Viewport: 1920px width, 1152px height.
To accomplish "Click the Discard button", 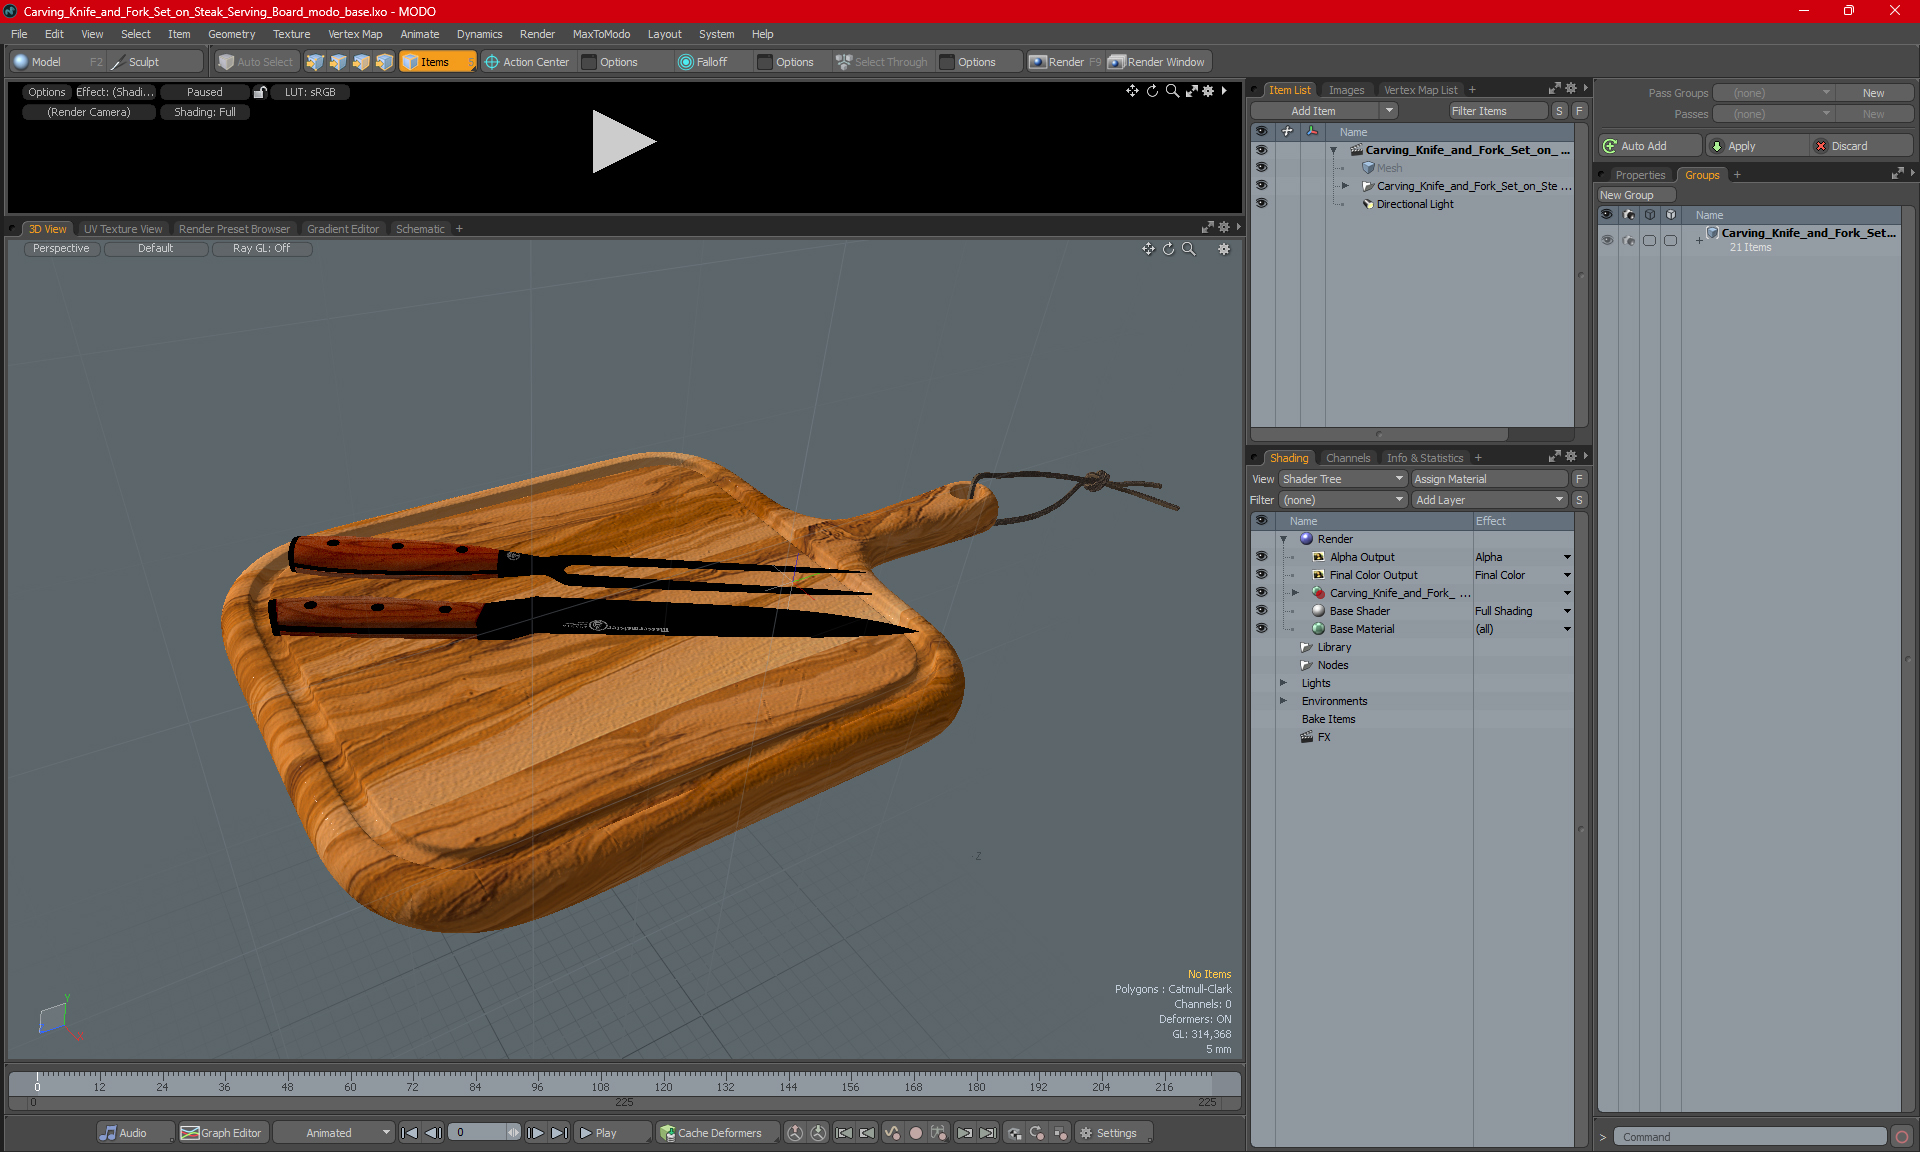I will 1861,146.
